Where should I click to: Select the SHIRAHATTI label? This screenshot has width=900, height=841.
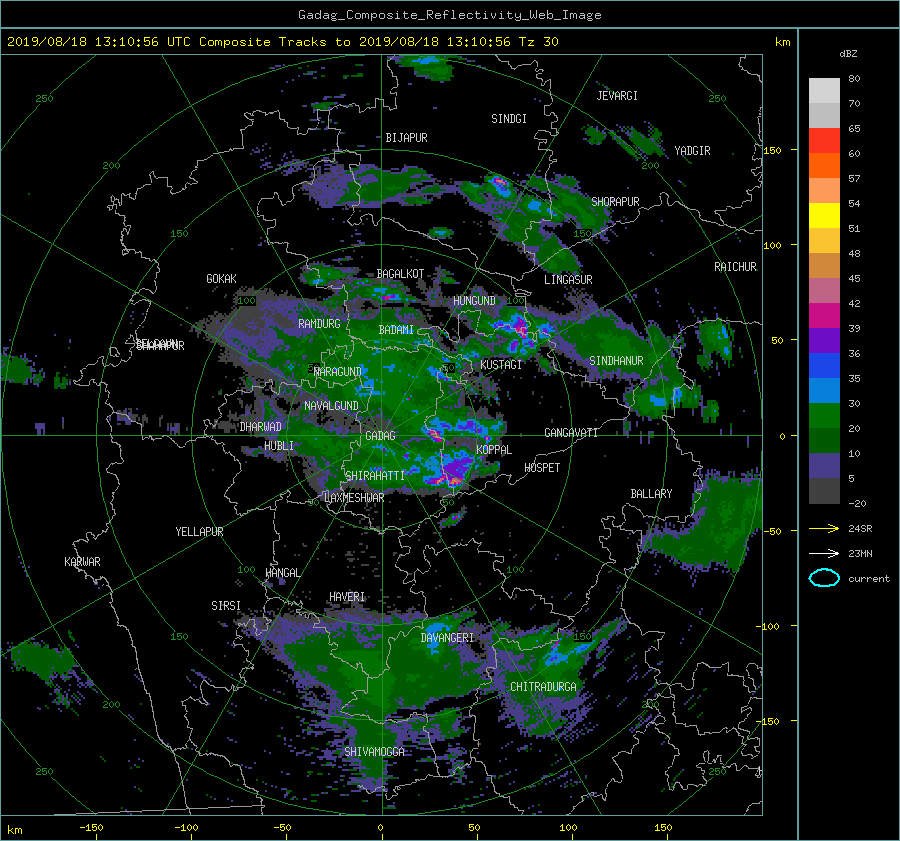coord(375,476)
